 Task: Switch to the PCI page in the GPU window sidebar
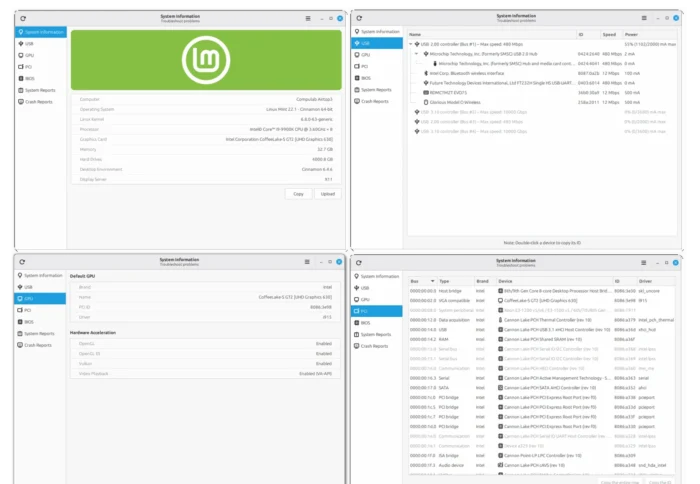[28, 310]
